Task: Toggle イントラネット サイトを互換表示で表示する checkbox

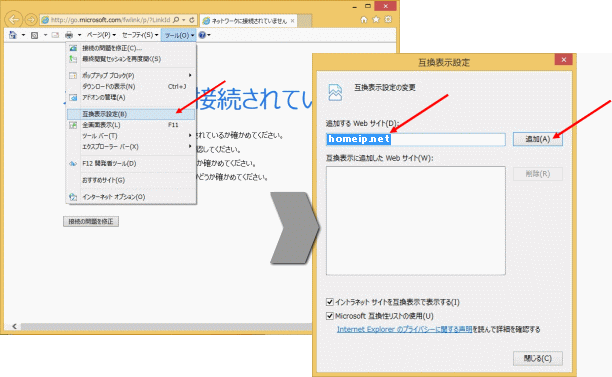Action: coord(330,302)
